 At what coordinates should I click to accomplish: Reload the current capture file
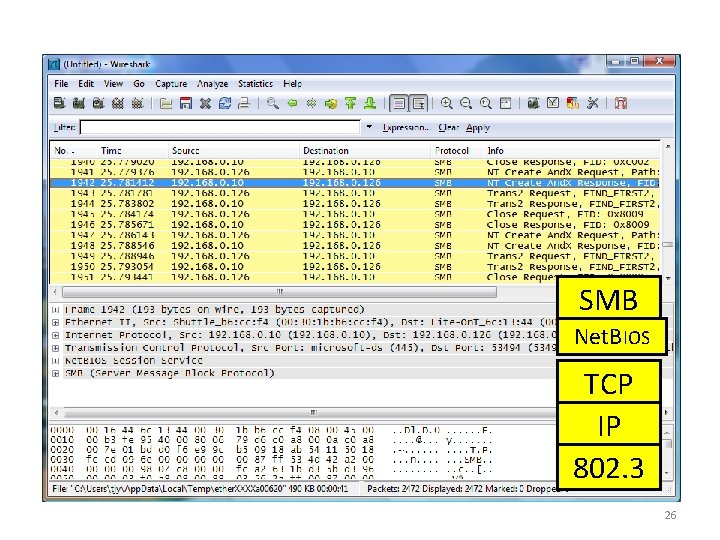(x=225, y=103)
